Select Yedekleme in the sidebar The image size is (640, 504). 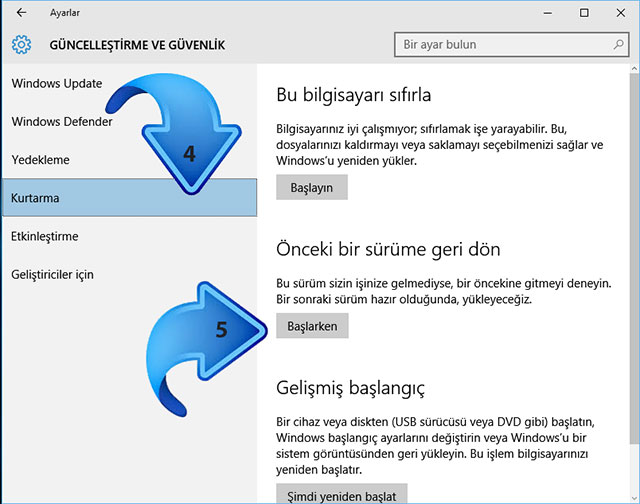pyautogui.click(x=40, y=160)
